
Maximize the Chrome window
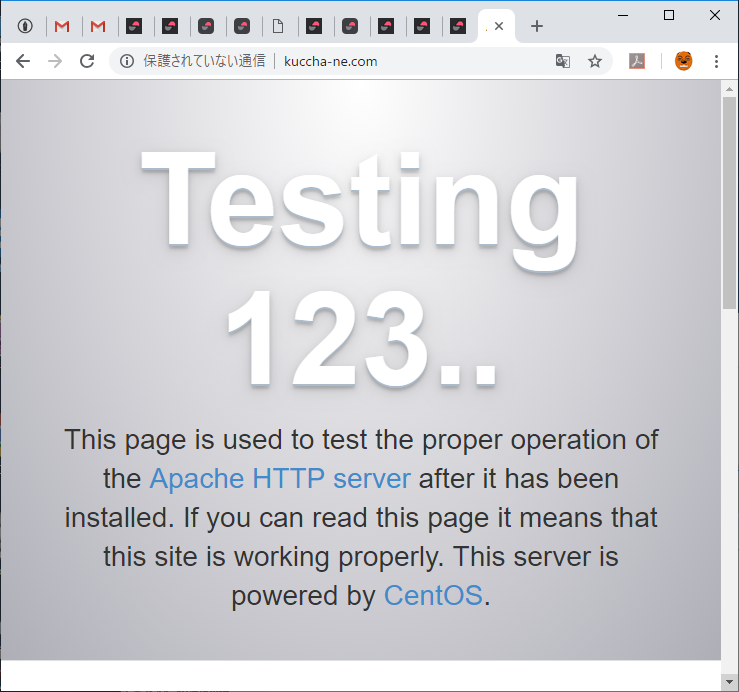668,15
